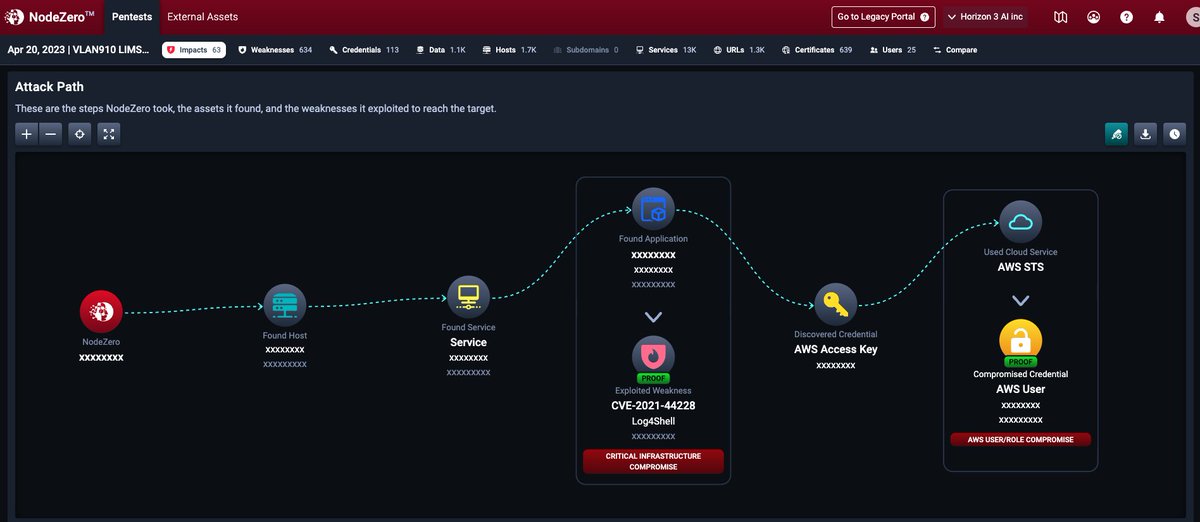Open the map icon in header
Viewport: 1200px width, 522px height.
pyautogui.click(x=1061, y=17)
